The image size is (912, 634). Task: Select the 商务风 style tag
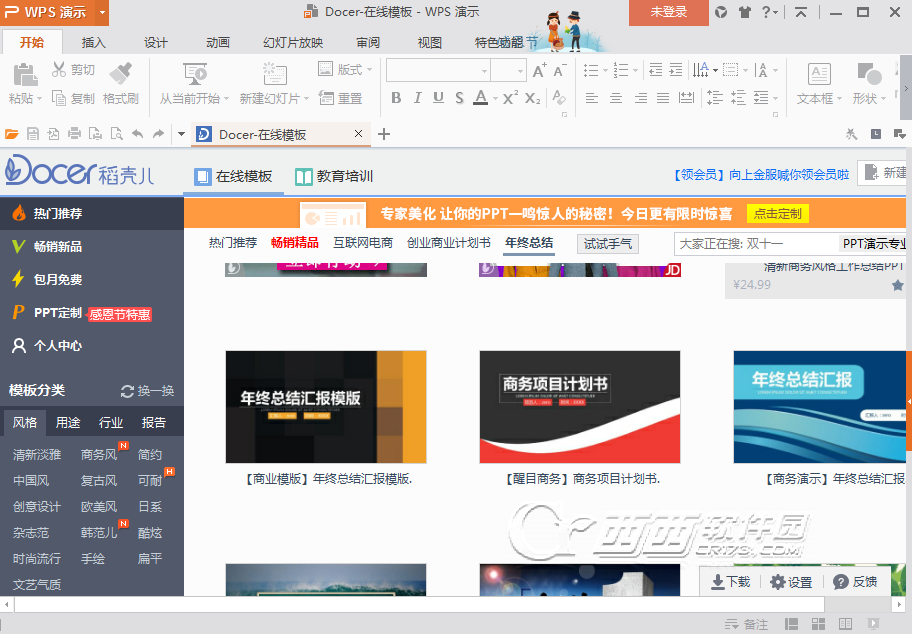tap(99, 454)
